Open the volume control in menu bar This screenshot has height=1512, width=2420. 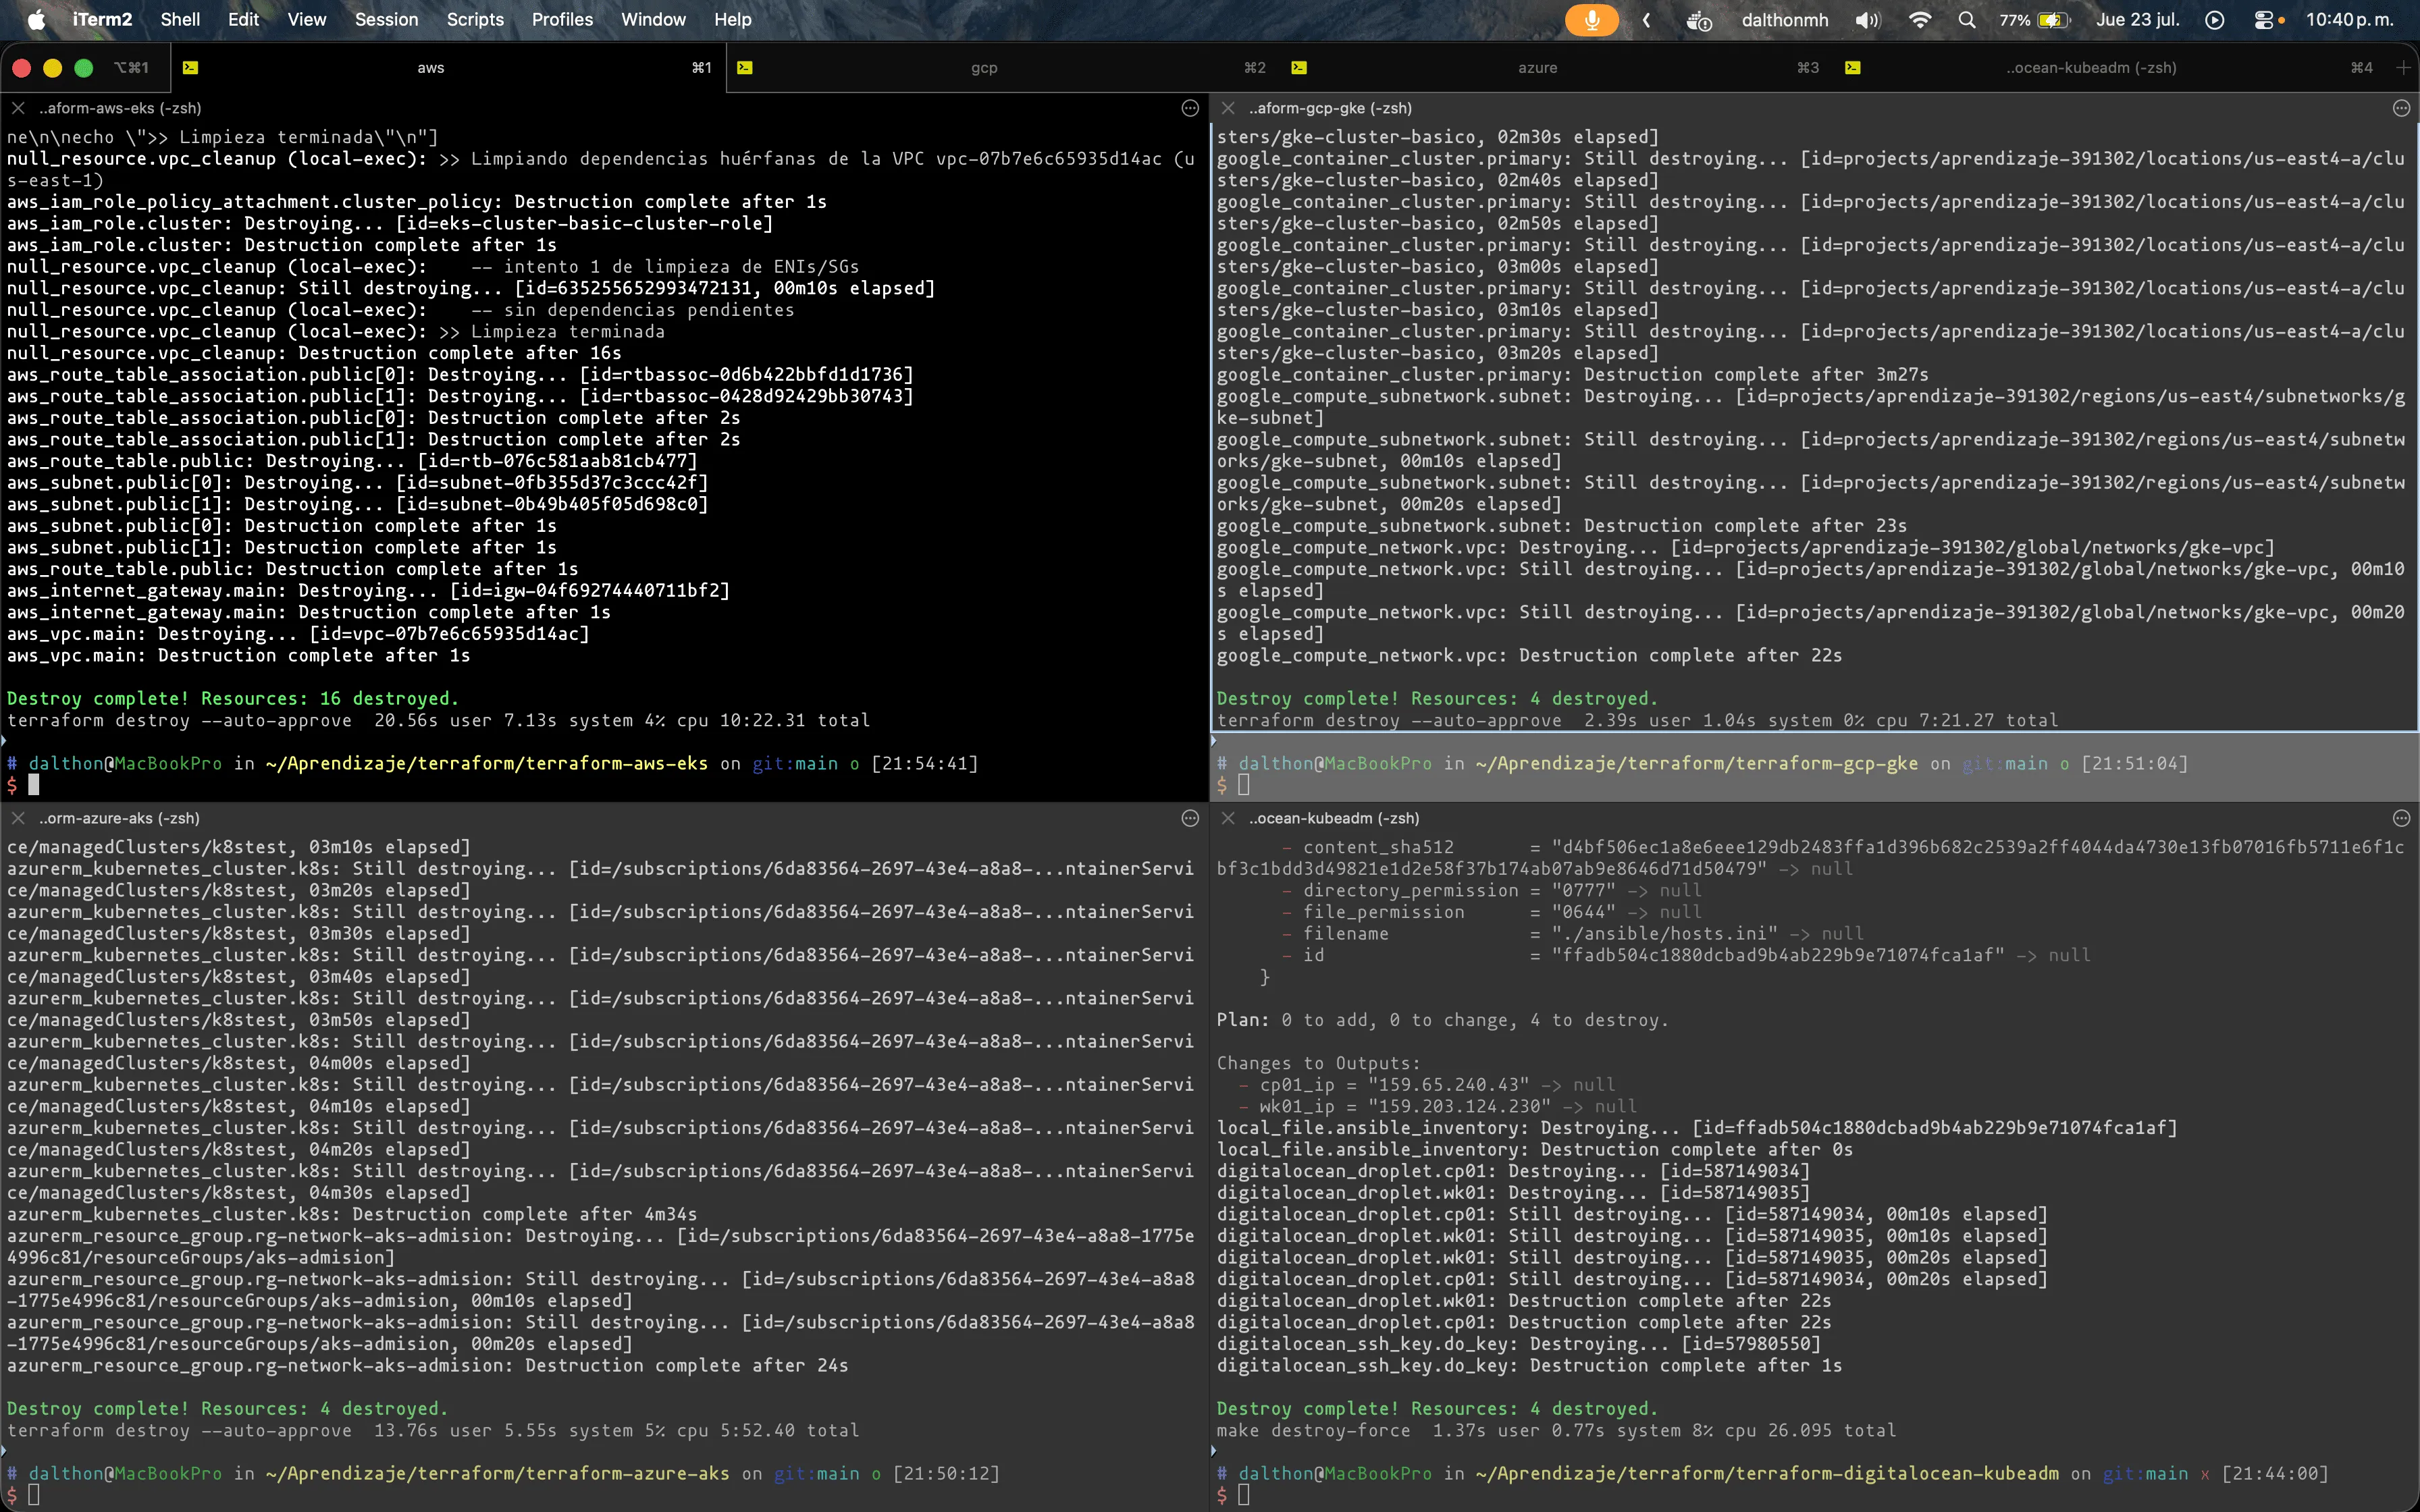pos(1868,20)
